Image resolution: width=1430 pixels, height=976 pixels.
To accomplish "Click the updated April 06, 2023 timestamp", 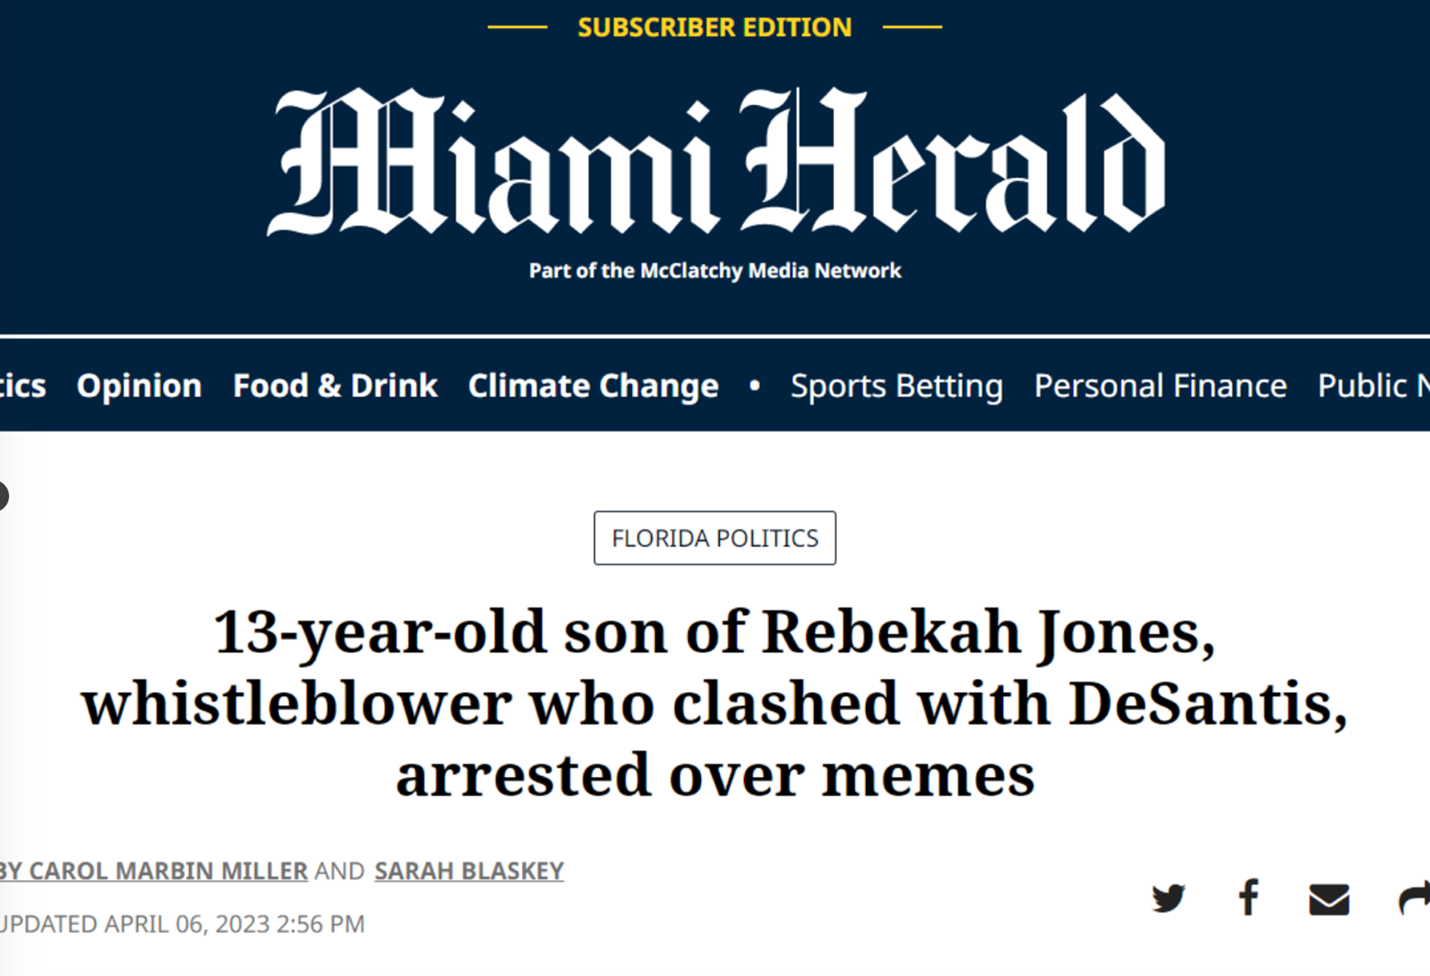I will 182,924.
